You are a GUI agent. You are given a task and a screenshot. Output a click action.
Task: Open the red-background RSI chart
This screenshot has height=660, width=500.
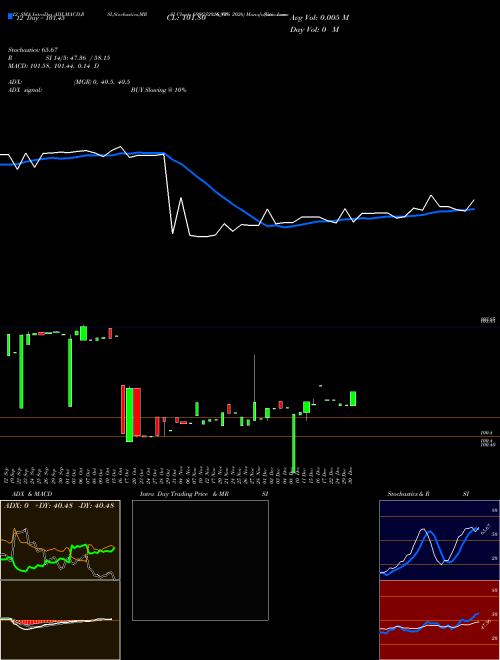tap(439, 620)
